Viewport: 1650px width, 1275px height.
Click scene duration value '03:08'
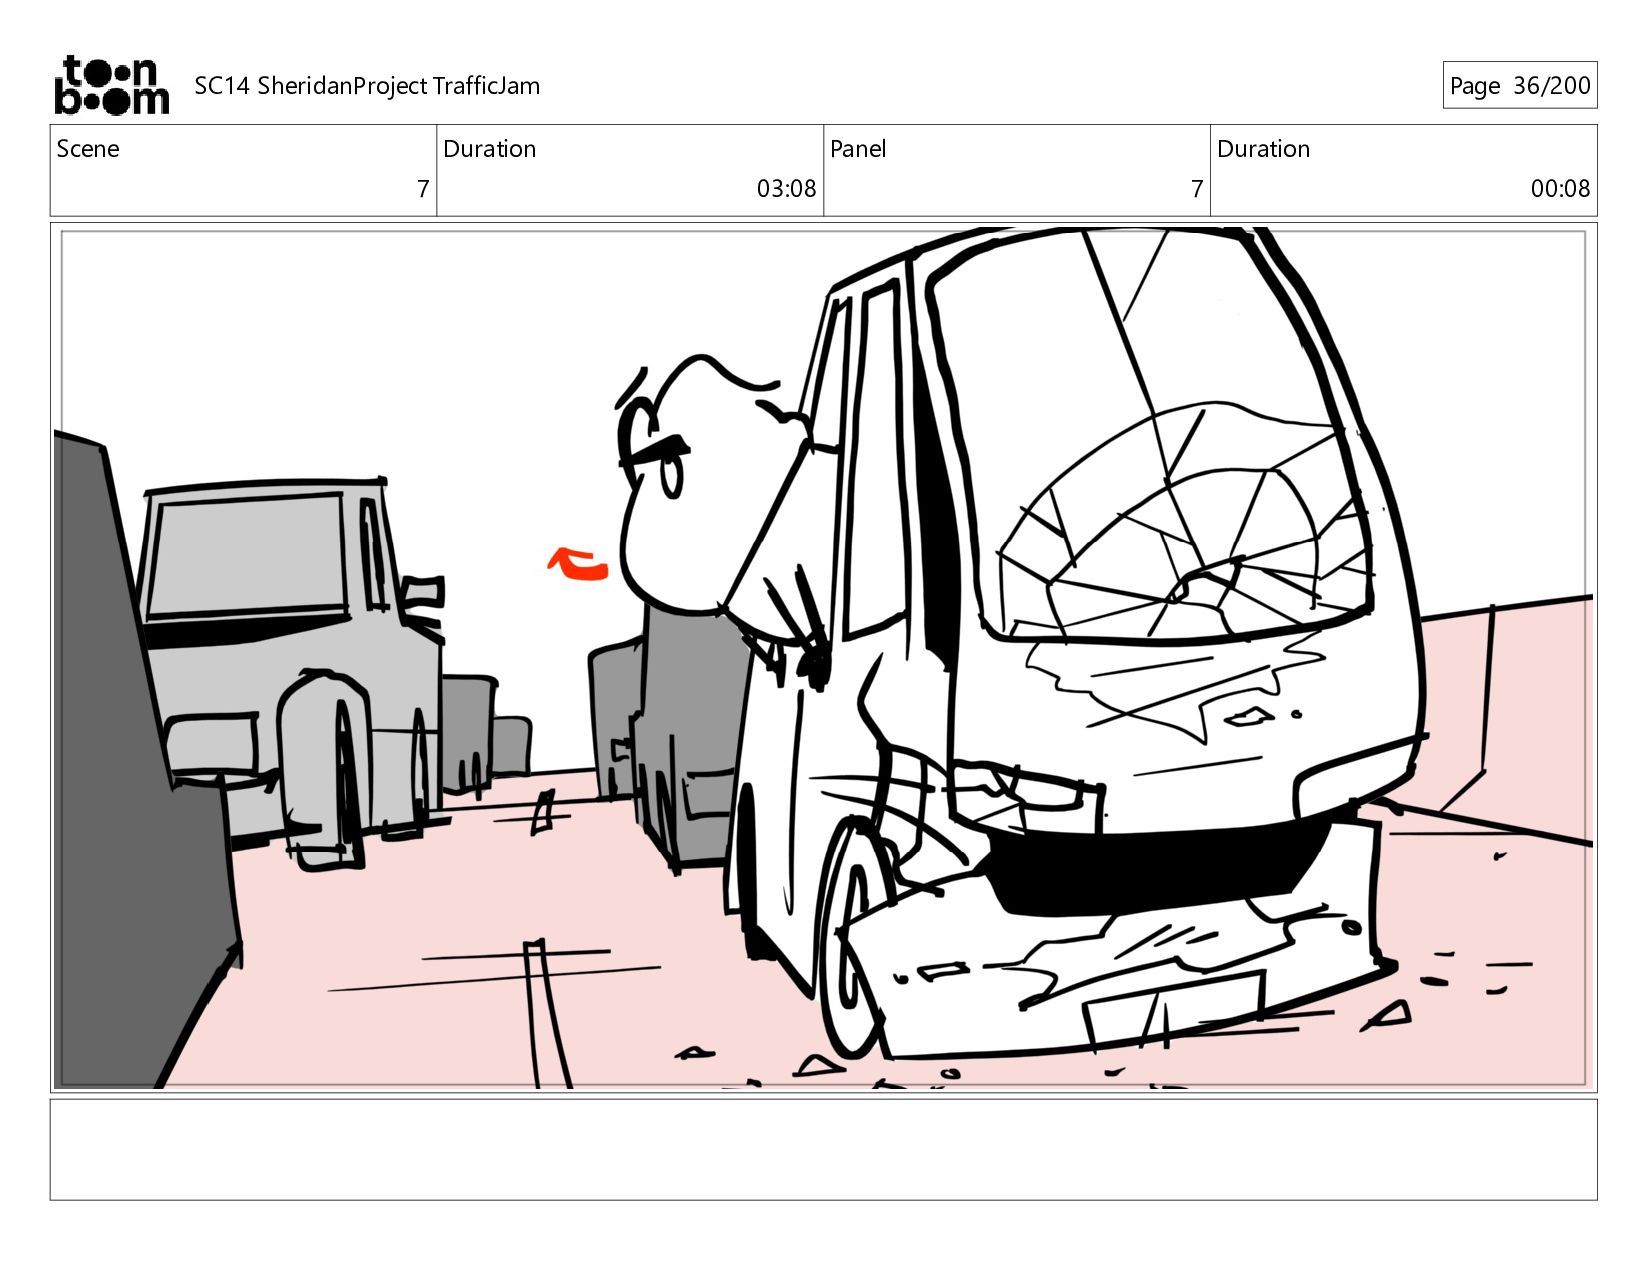(x=786, y=189)
